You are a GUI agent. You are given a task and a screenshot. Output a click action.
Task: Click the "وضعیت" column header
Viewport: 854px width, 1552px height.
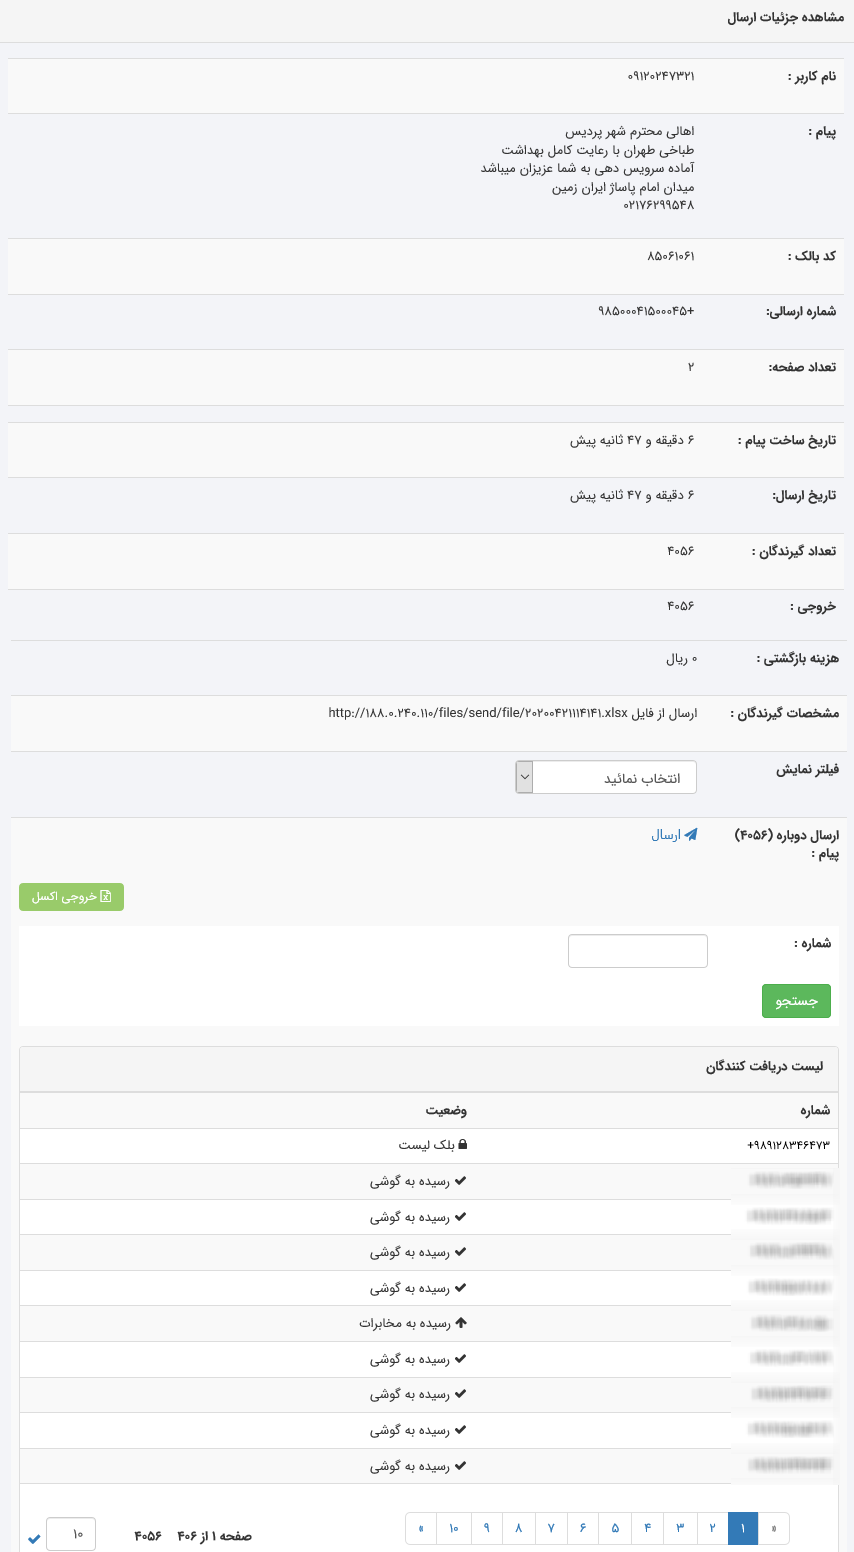(446, 1110)
